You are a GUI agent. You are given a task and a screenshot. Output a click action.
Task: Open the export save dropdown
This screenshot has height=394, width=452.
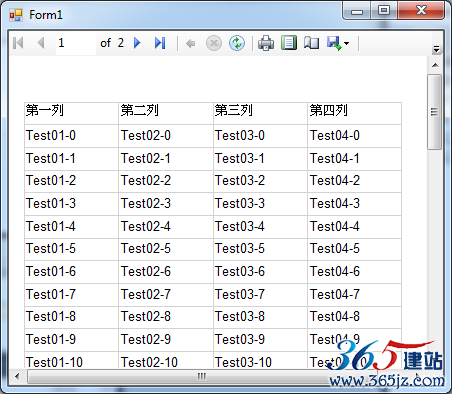point(338,43)
